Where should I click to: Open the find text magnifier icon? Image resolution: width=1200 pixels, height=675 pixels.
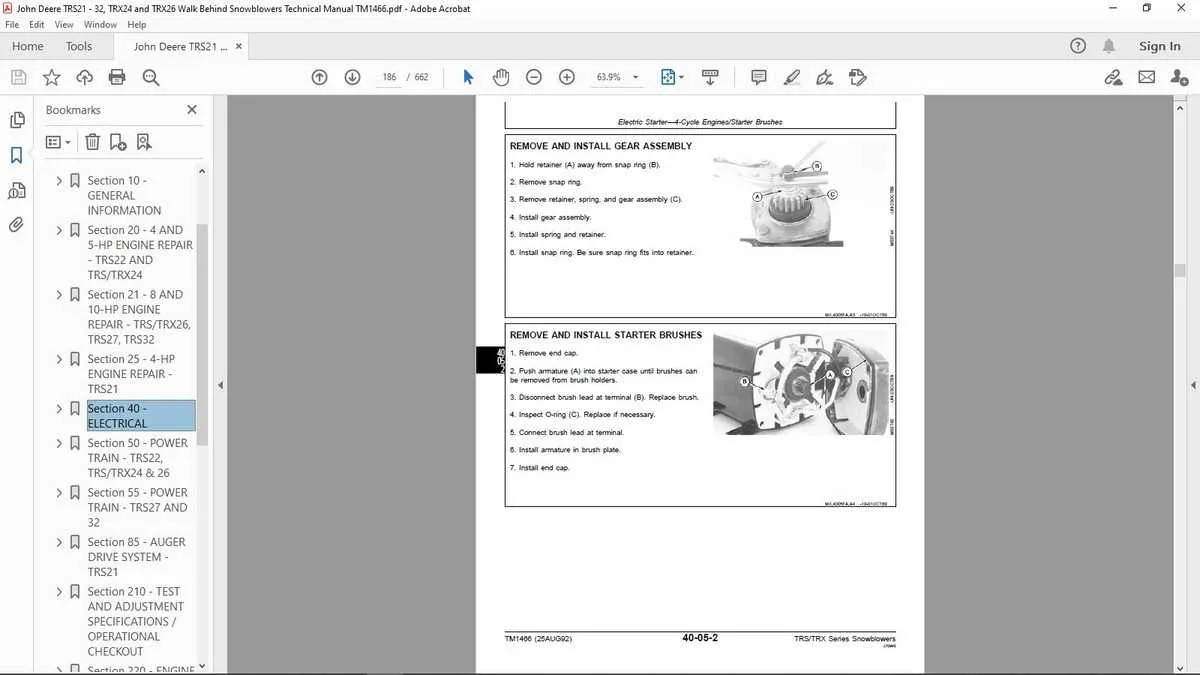[151, 77]
